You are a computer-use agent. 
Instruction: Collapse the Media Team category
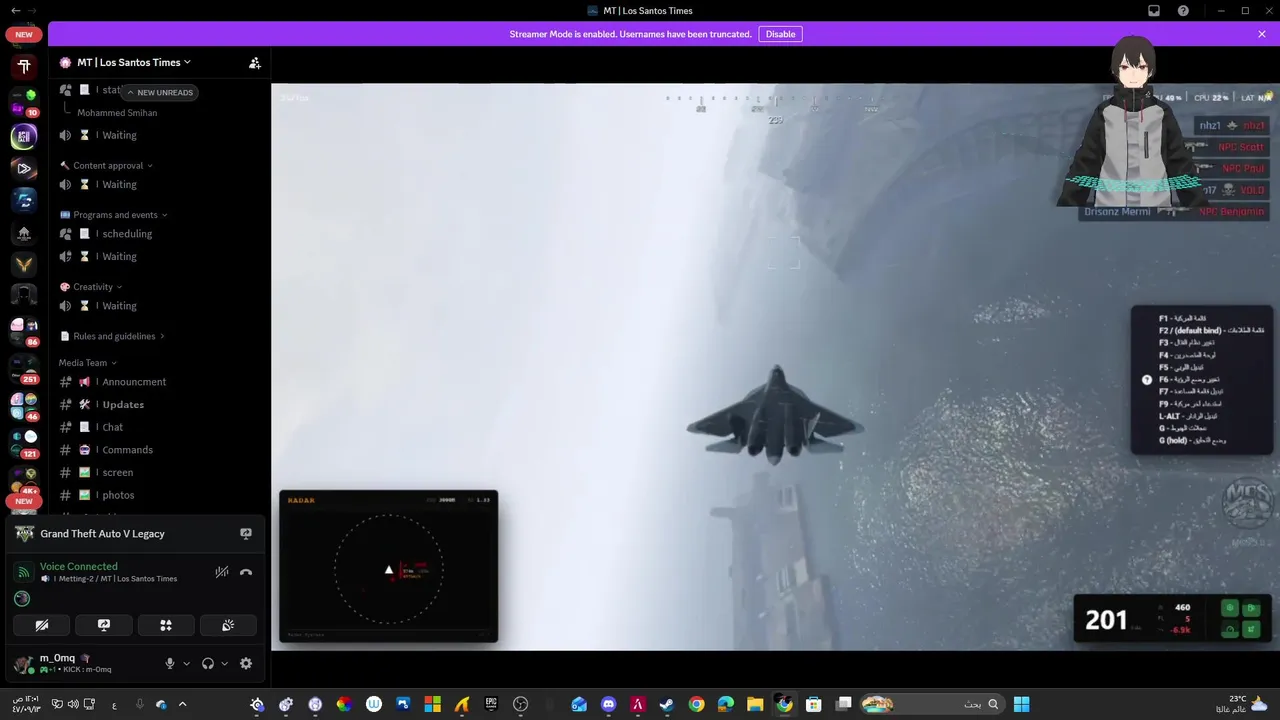[88, 363]
